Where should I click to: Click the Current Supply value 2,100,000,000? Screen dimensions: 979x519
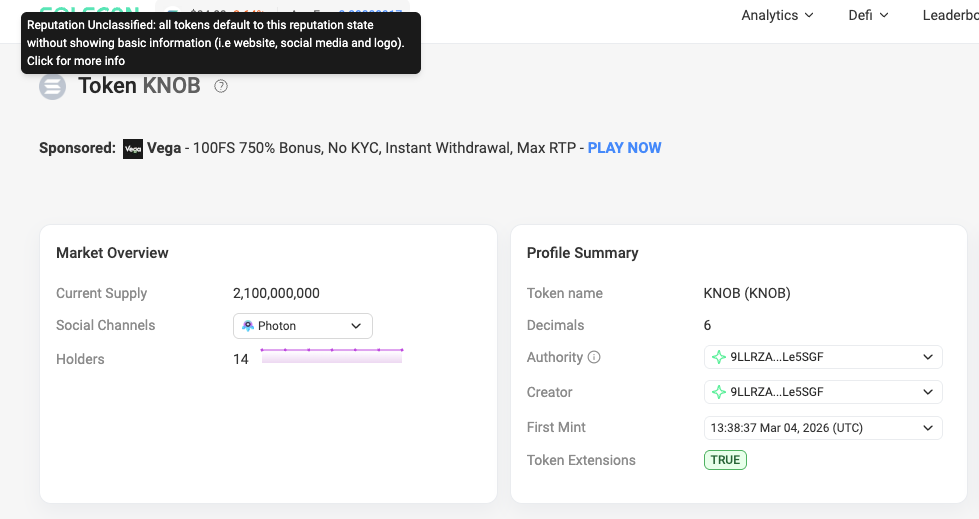[276, 293]
